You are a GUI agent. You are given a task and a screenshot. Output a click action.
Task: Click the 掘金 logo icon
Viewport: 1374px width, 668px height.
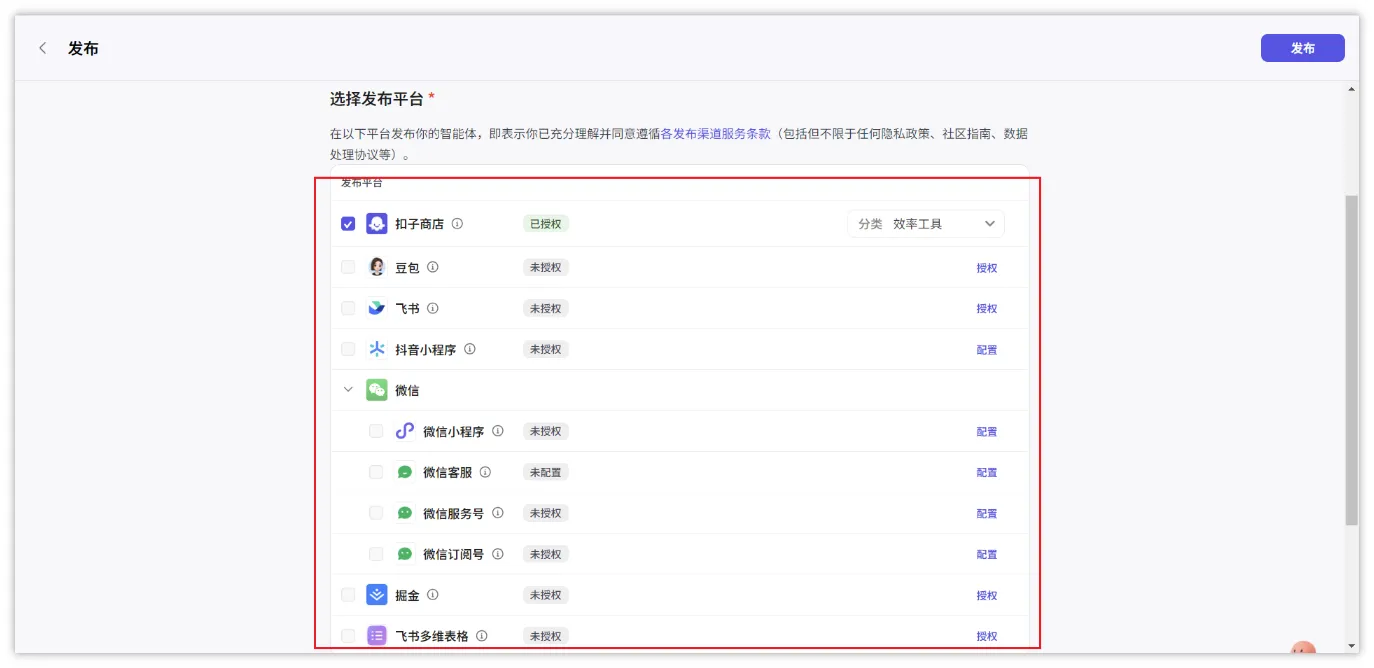pos(376,595)
